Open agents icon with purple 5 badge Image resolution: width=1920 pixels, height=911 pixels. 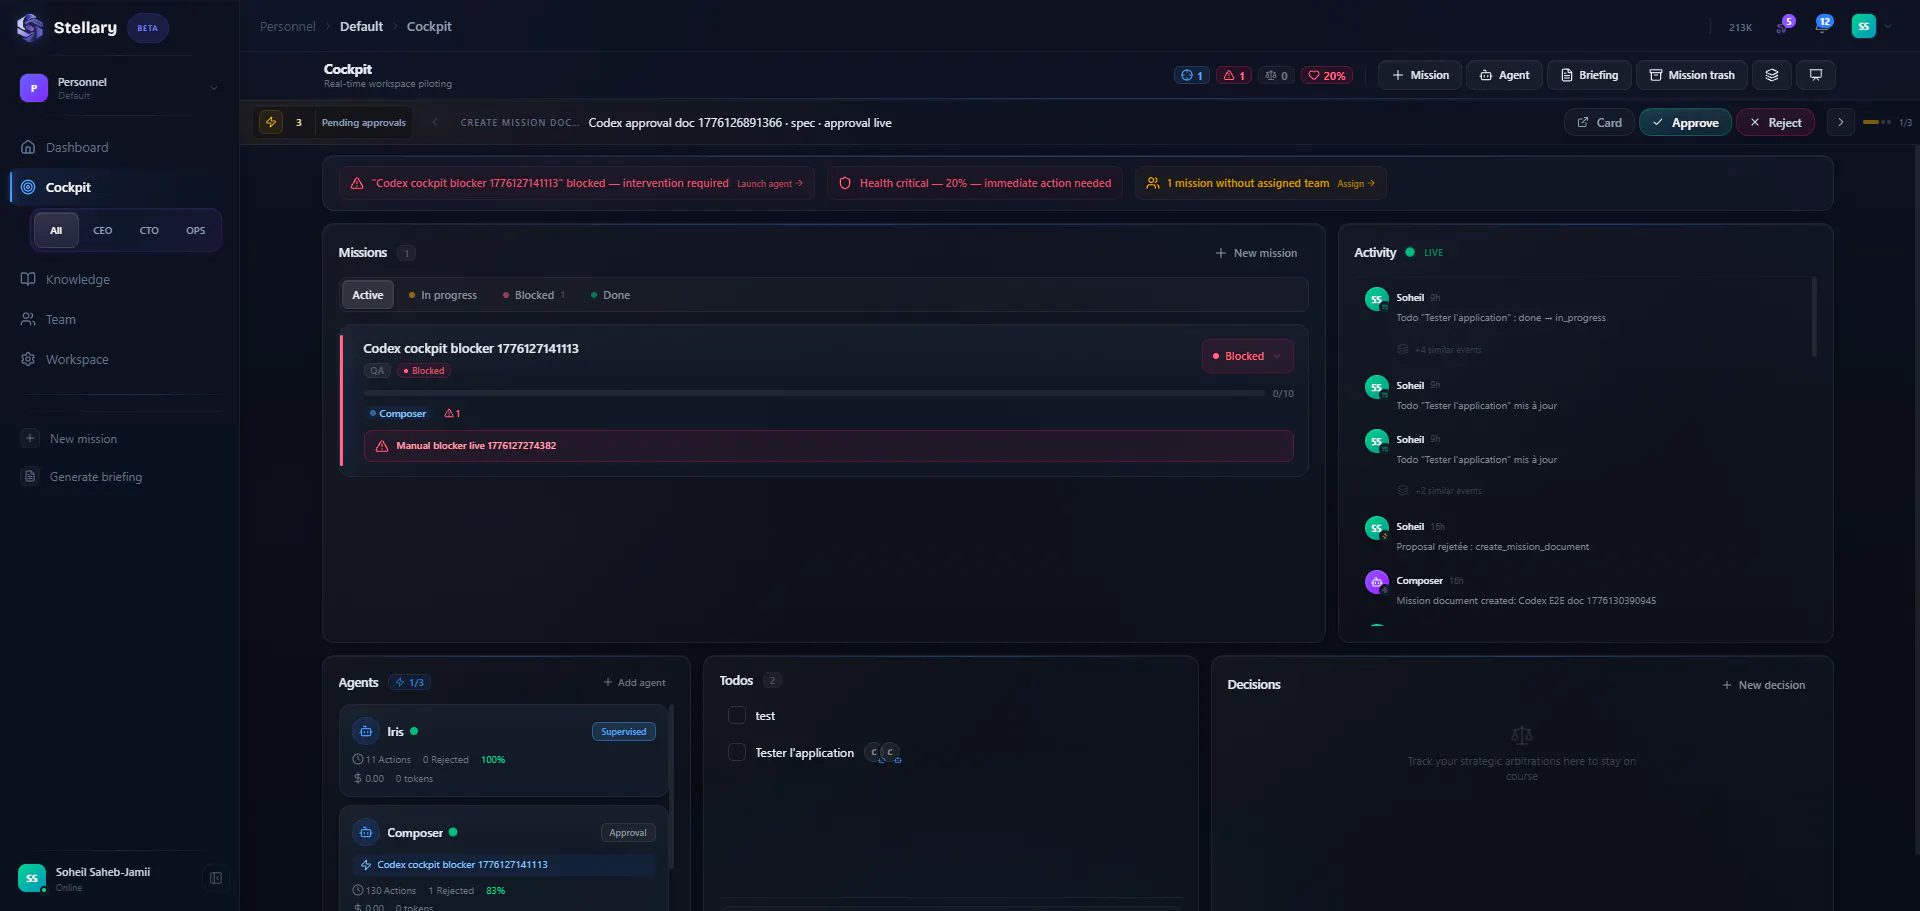coord(1784,25)
